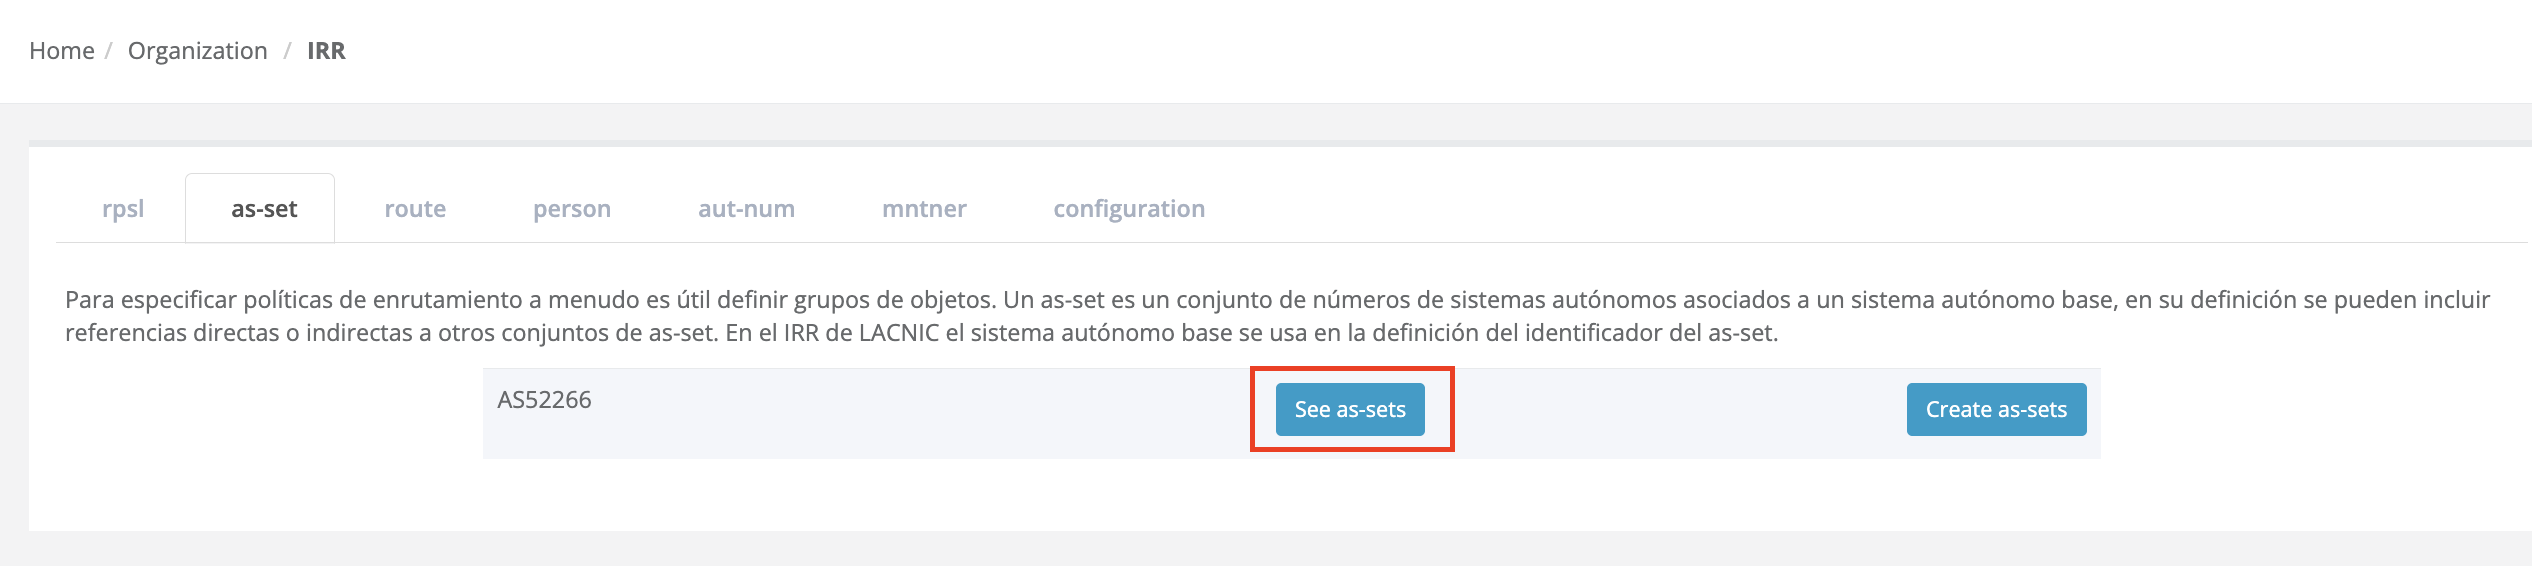2532x566 pixels.
Task: Open the route tab
Action: pos(415,209)
